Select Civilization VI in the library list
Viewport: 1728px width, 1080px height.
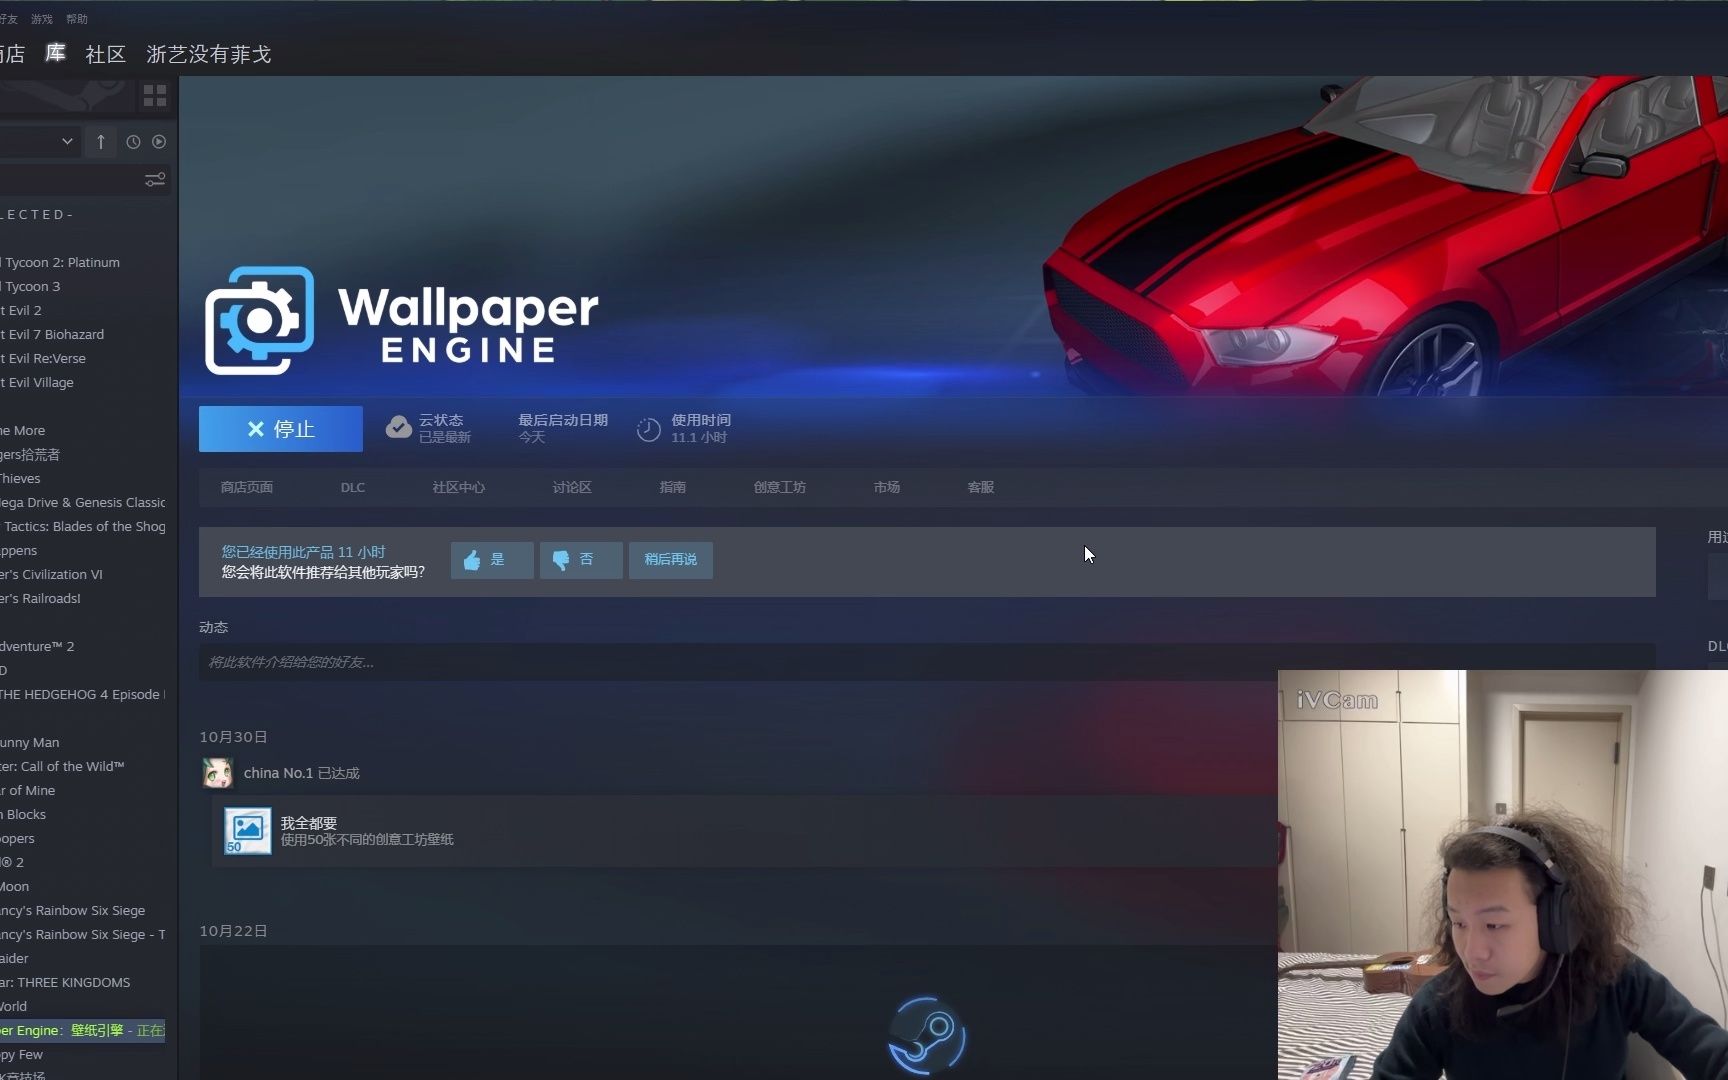pyautogui.click(x=83, y=574)
